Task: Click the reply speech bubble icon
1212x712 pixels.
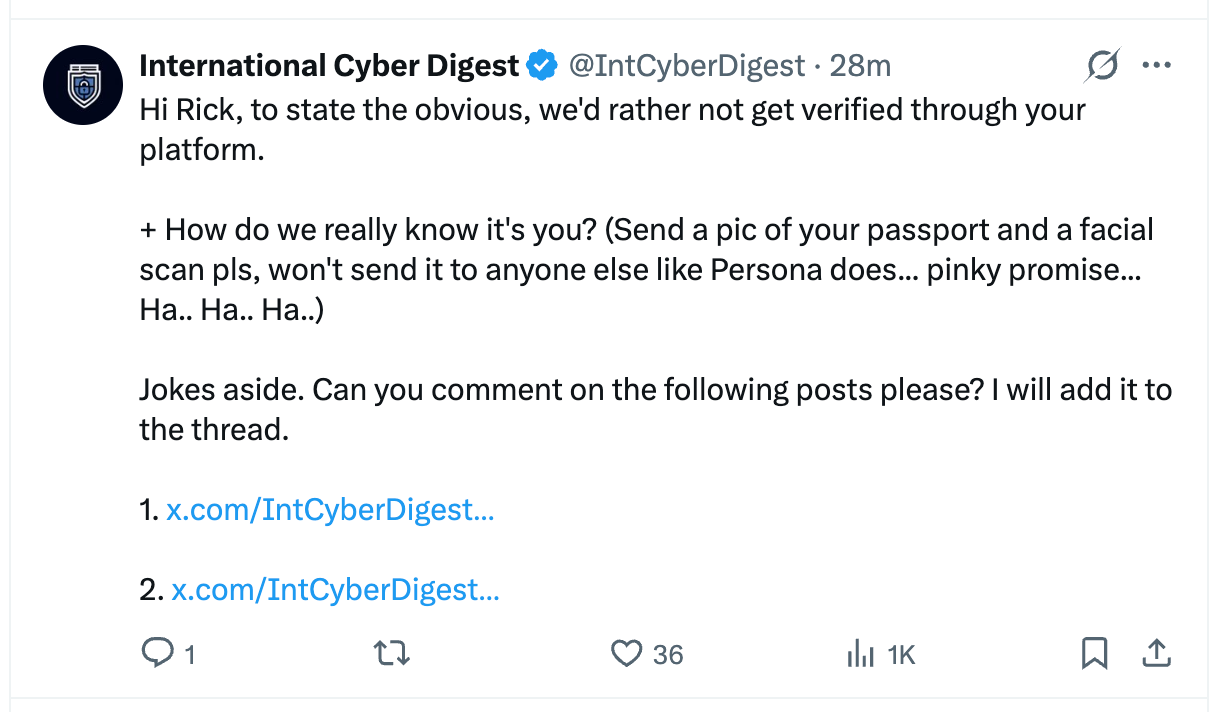Action: [x=158, y=654]
